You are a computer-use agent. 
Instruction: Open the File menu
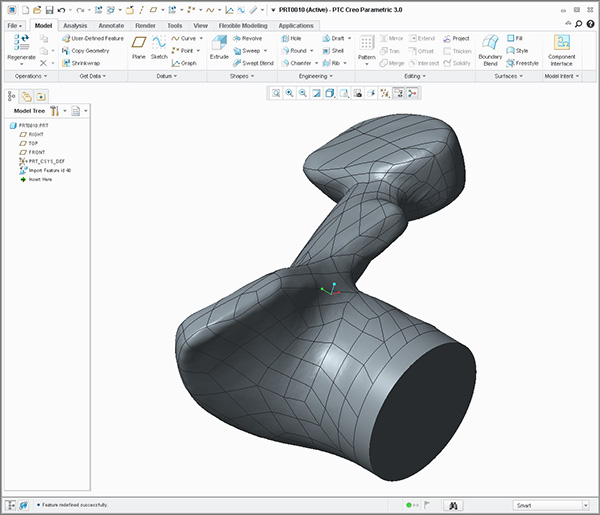point(15,26)
